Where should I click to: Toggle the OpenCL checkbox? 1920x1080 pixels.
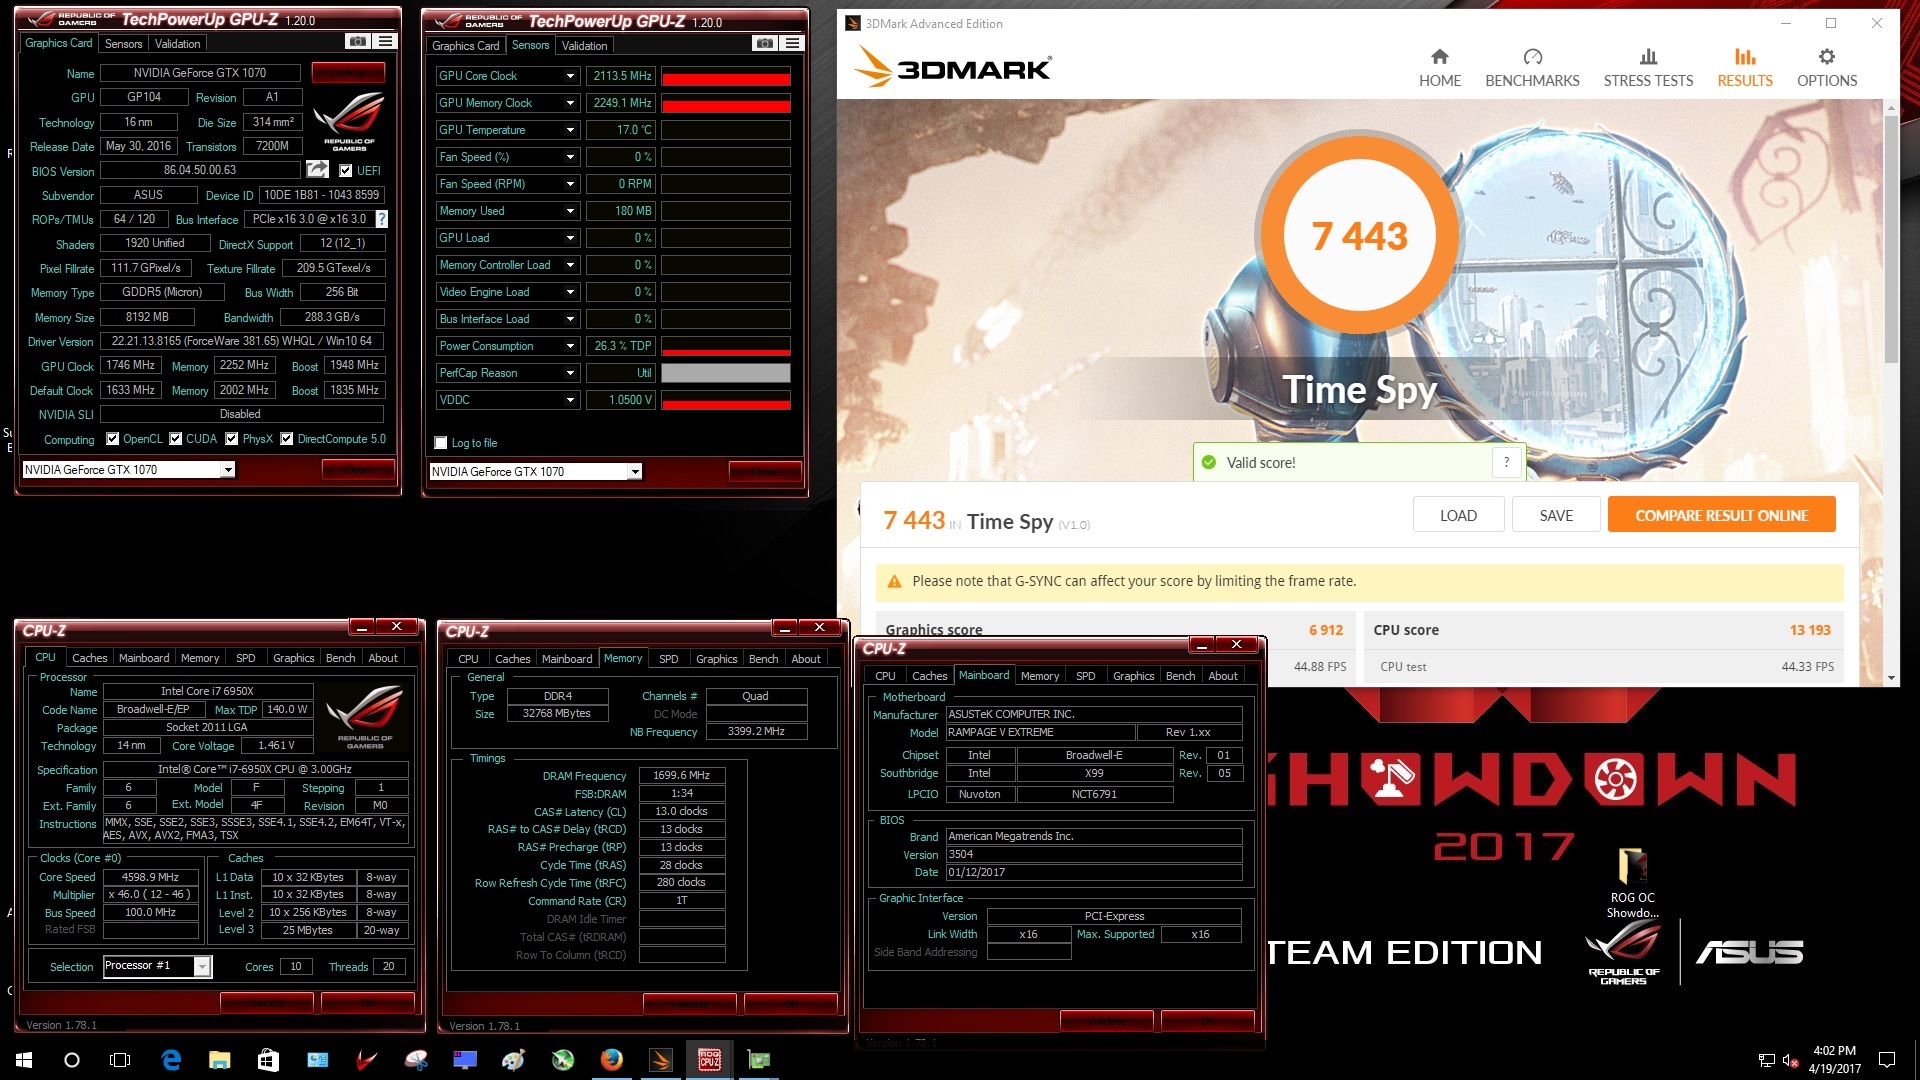[x=112, y=438]
